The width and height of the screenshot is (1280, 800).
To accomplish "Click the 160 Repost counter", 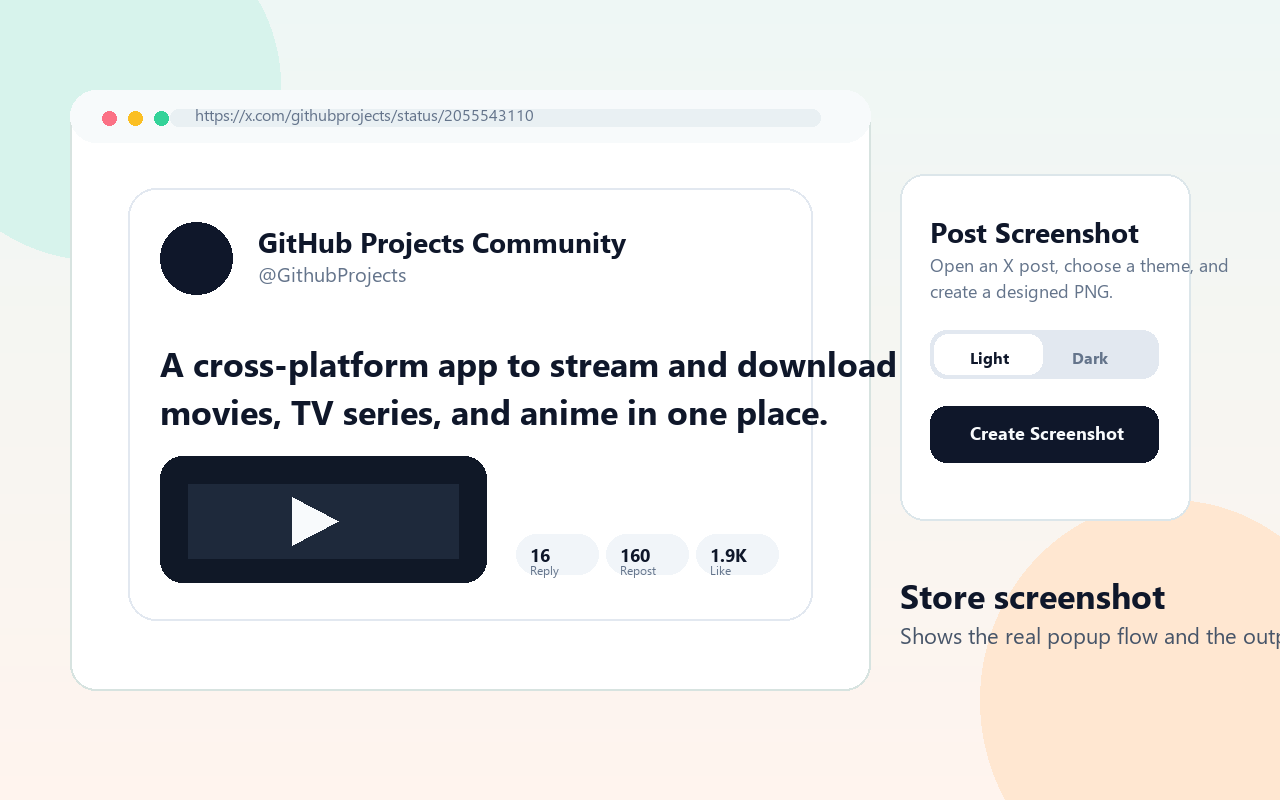I will [x=647, y=555].
